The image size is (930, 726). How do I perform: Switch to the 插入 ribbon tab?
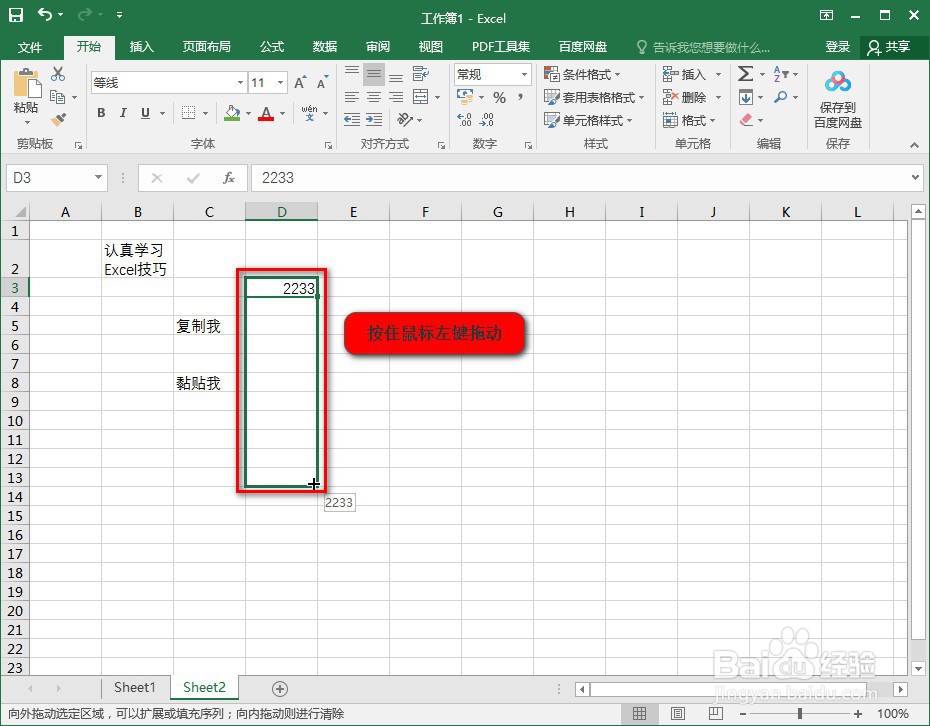point(141,46)
